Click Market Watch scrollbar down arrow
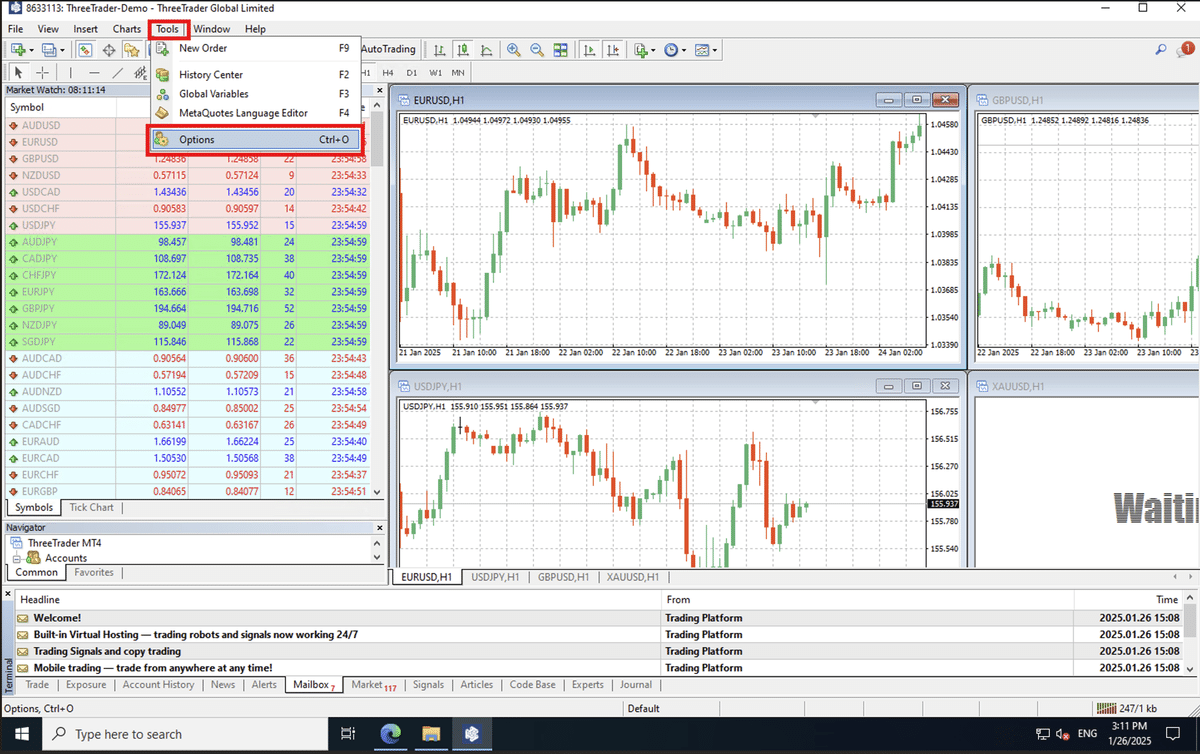The height and width of the screenshot is (754, 1200). (x=377, y=492)
